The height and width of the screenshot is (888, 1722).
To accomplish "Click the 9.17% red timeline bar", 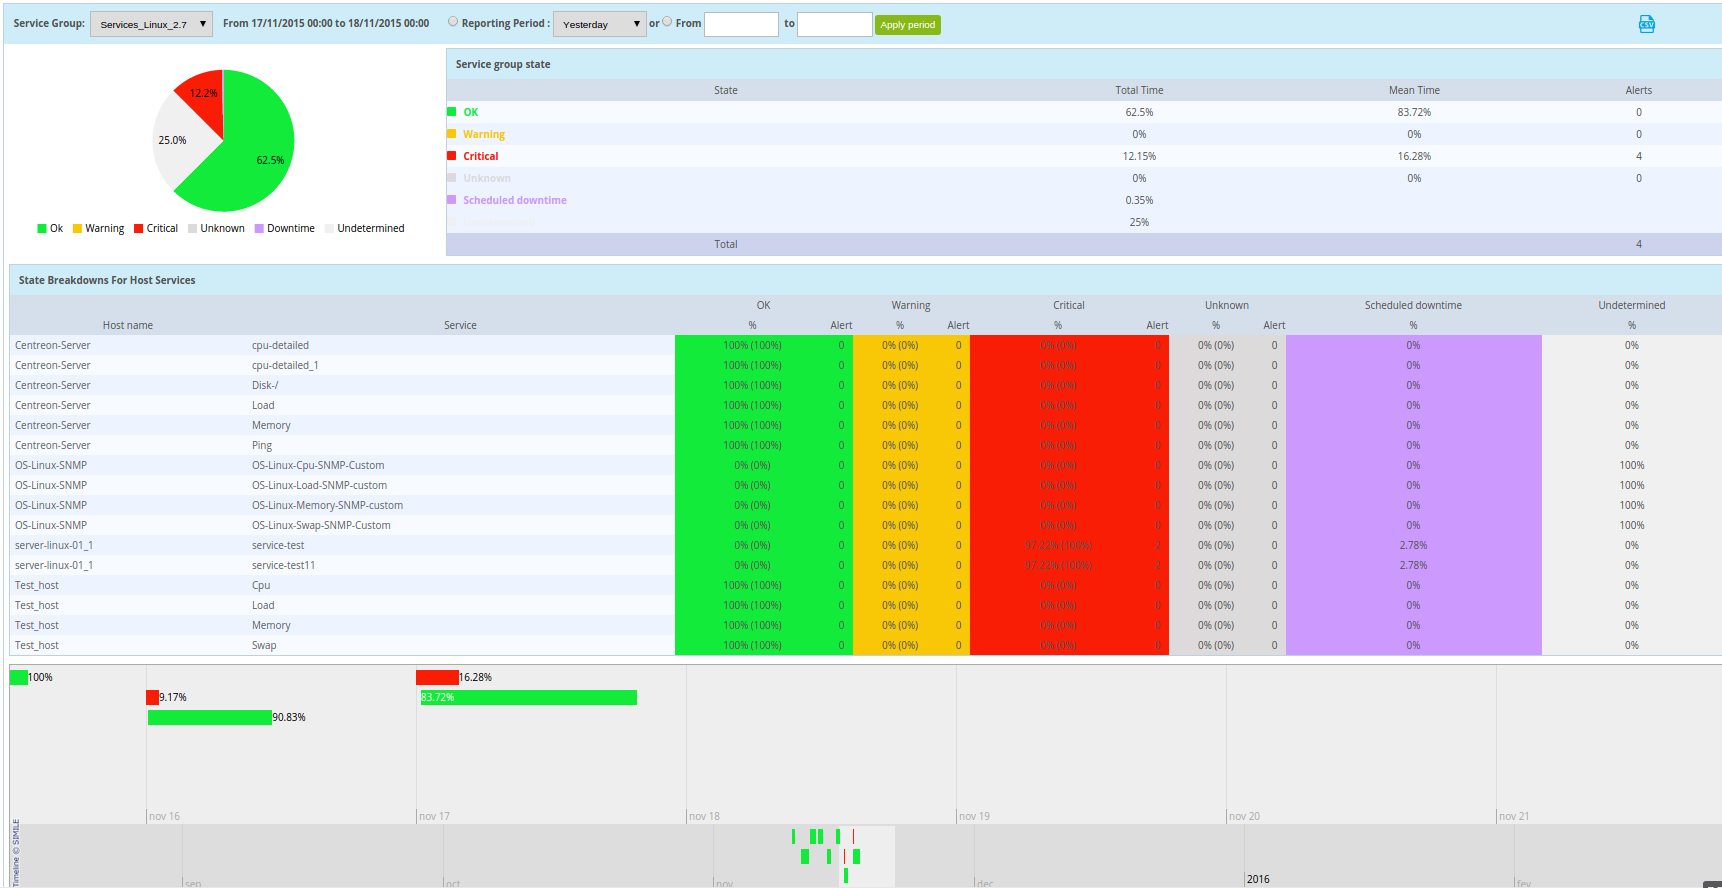I will 152,697.
